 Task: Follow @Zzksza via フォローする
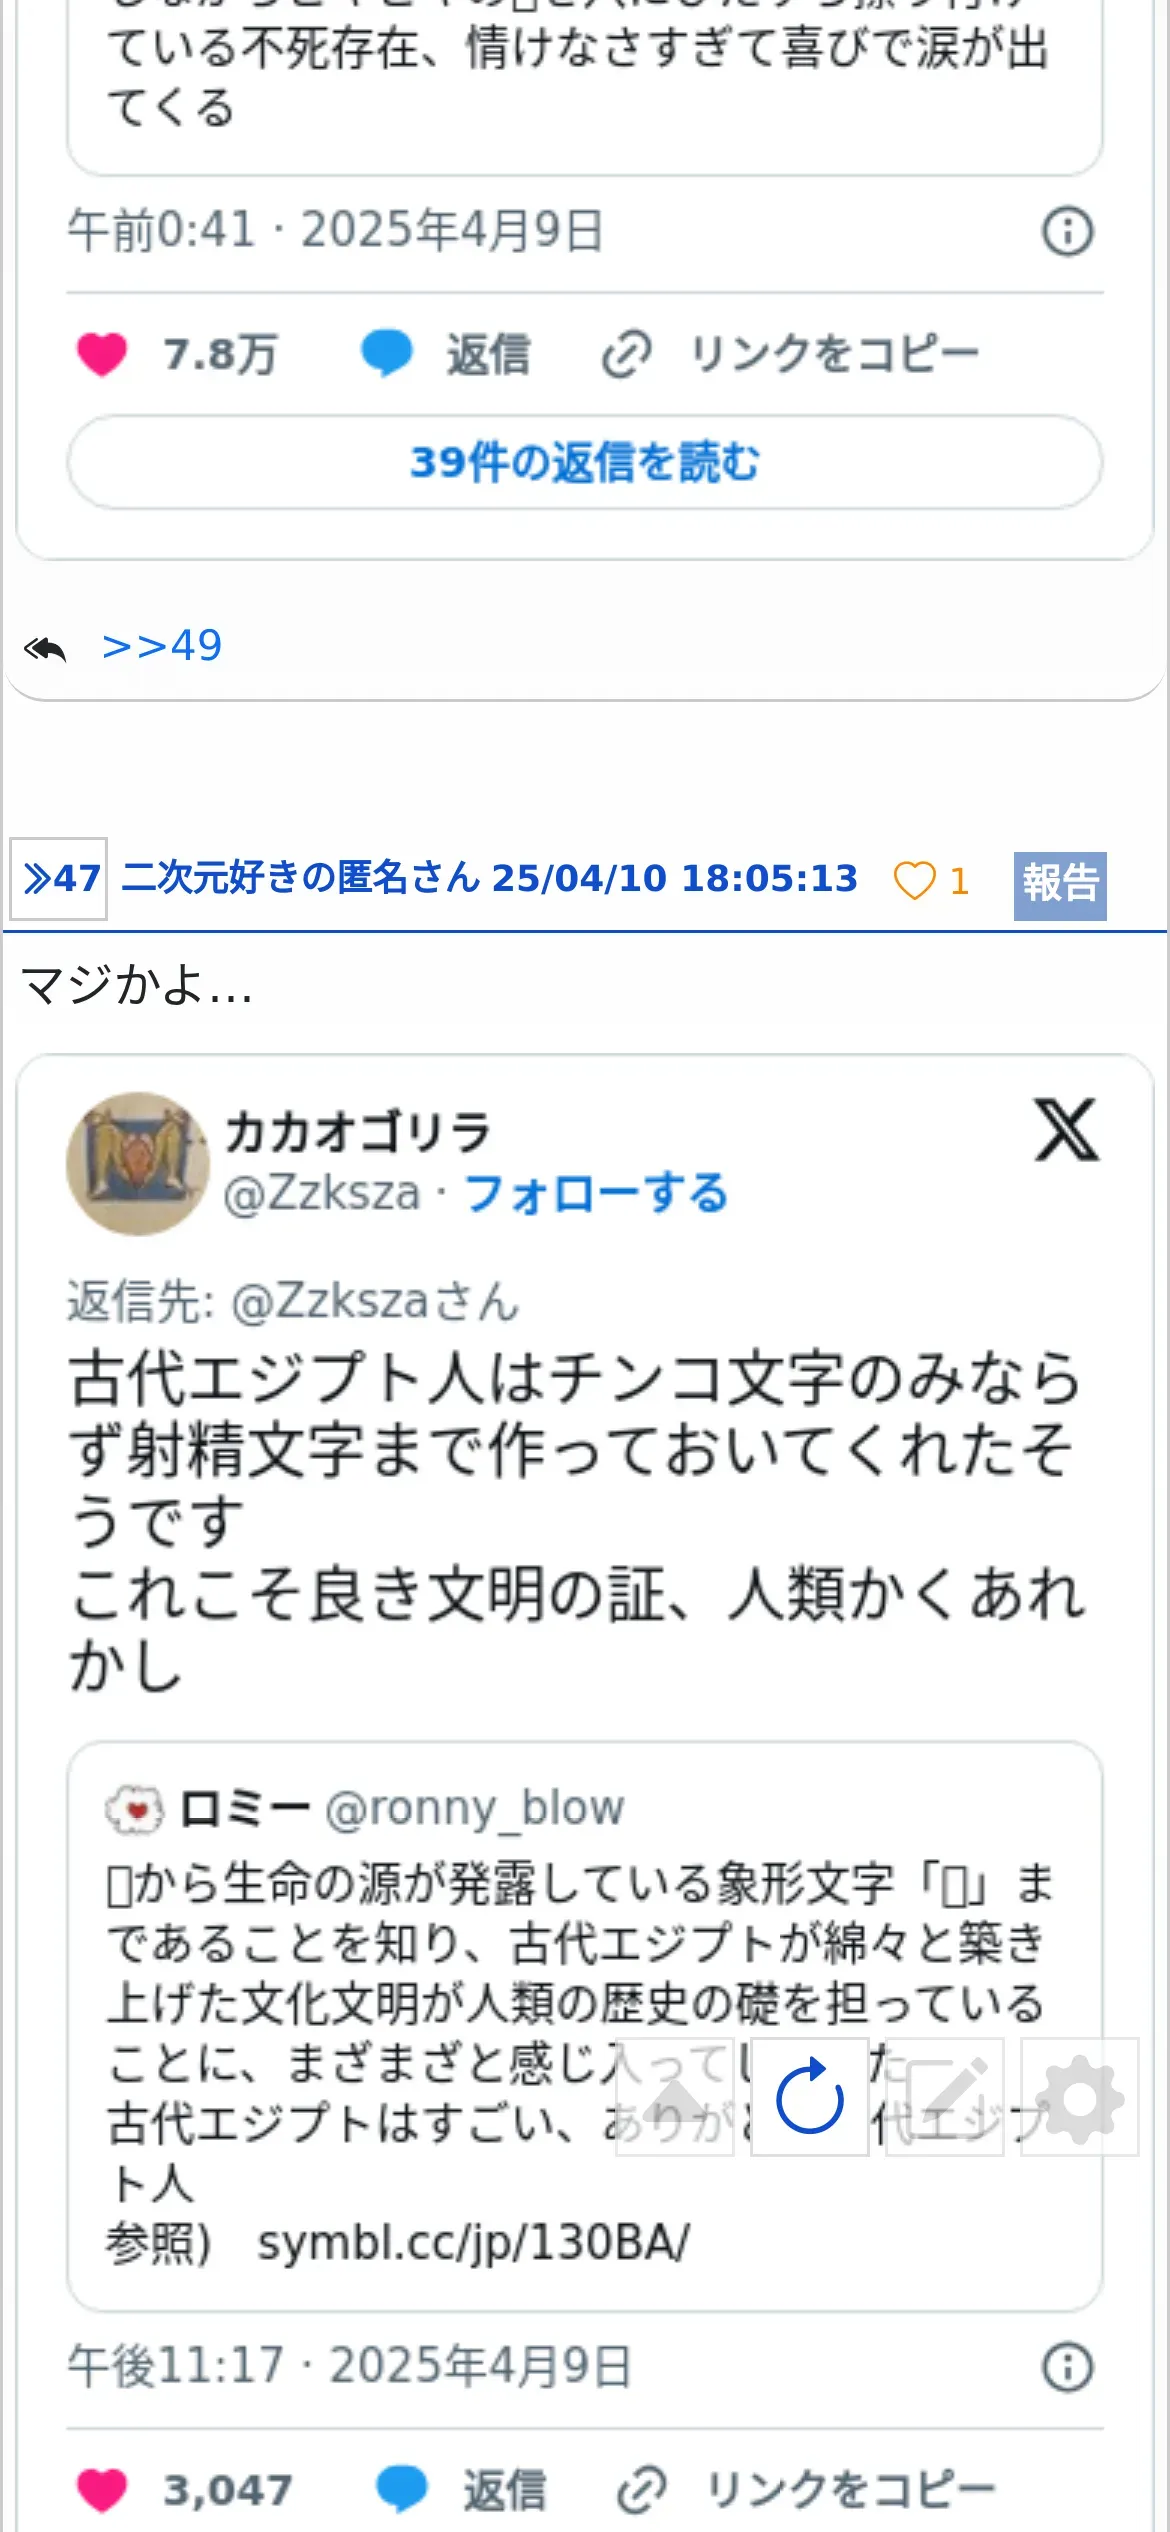[596, 1193]
